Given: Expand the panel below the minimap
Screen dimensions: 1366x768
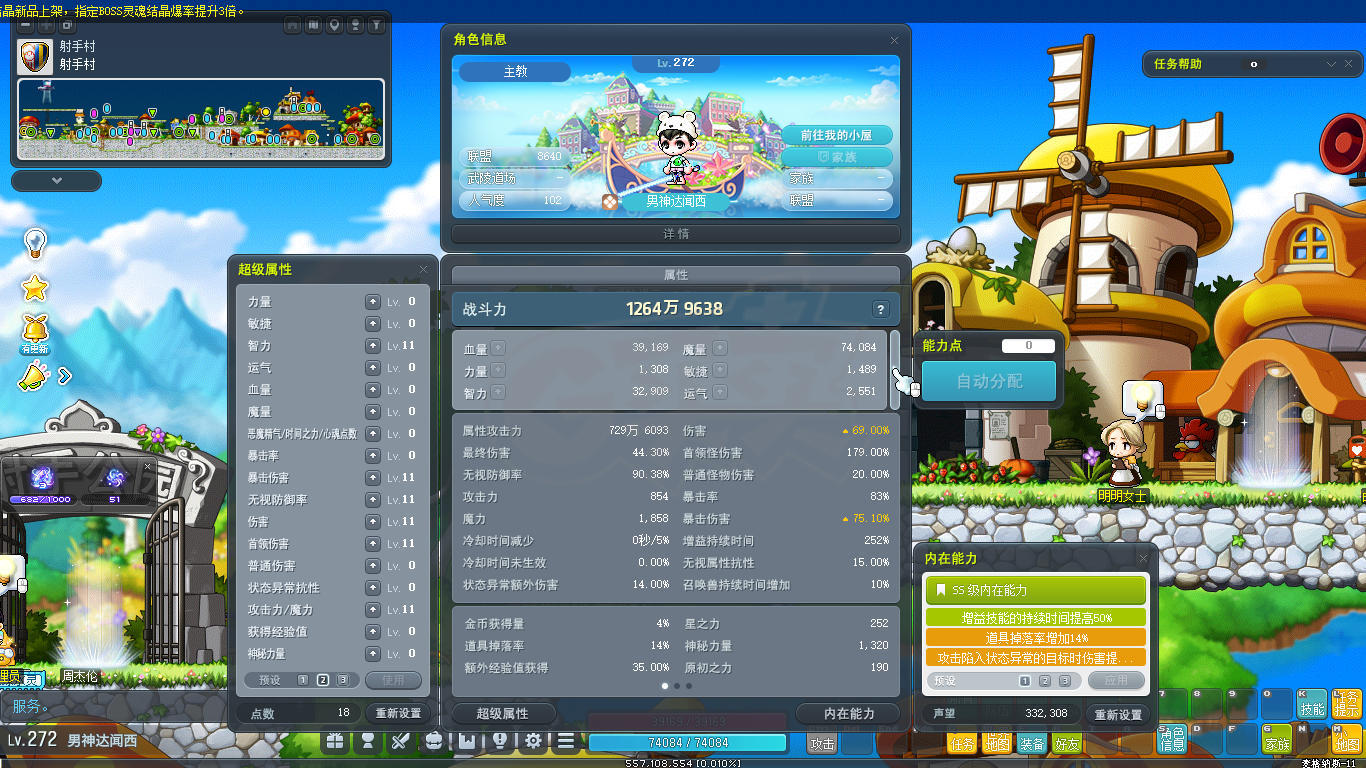Looking at the screenshot, I should point(57,181).
